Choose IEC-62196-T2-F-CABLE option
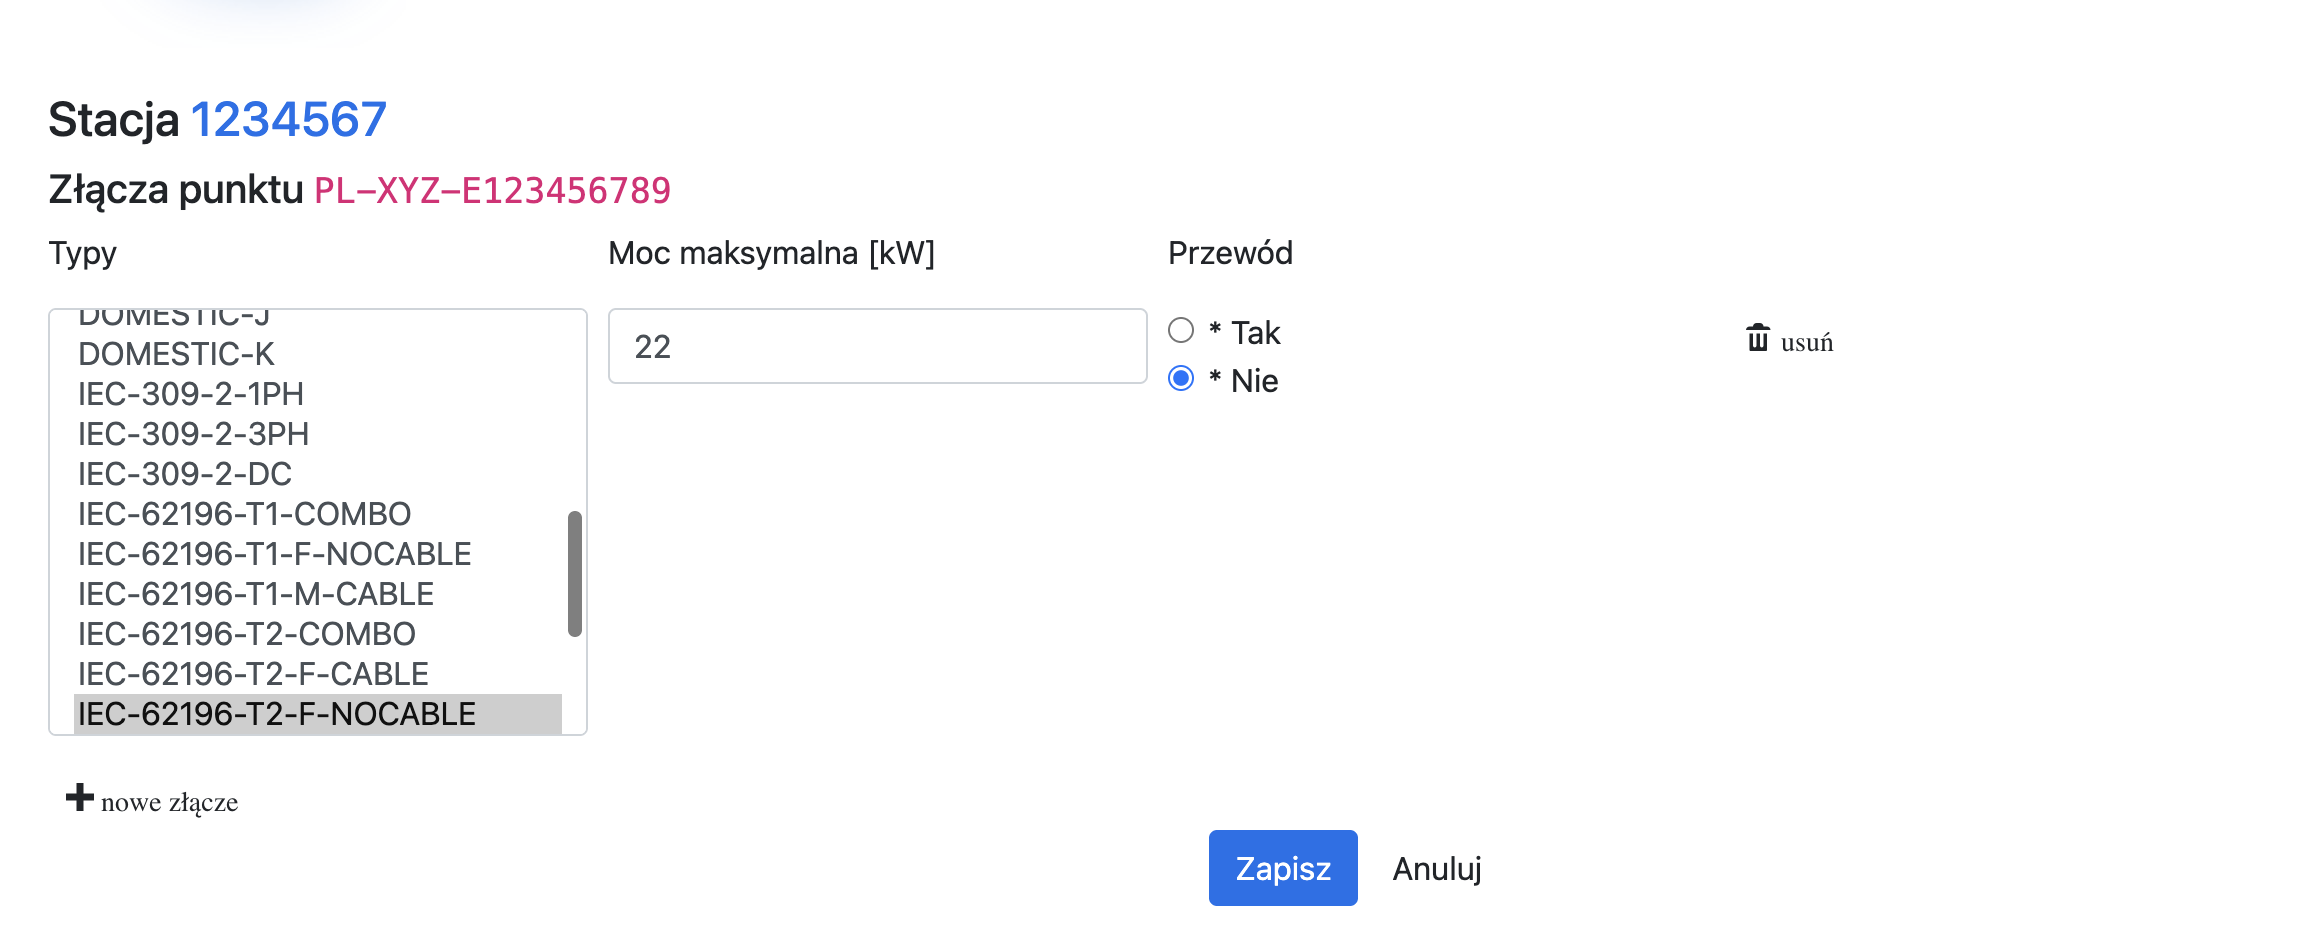 coord(253,674)
